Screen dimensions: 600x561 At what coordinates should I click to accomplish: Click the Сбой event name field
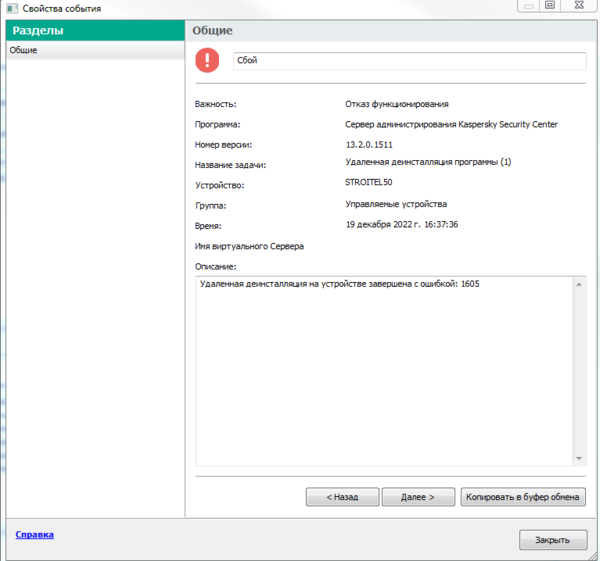pyautogui.click(x=409, y=60)
